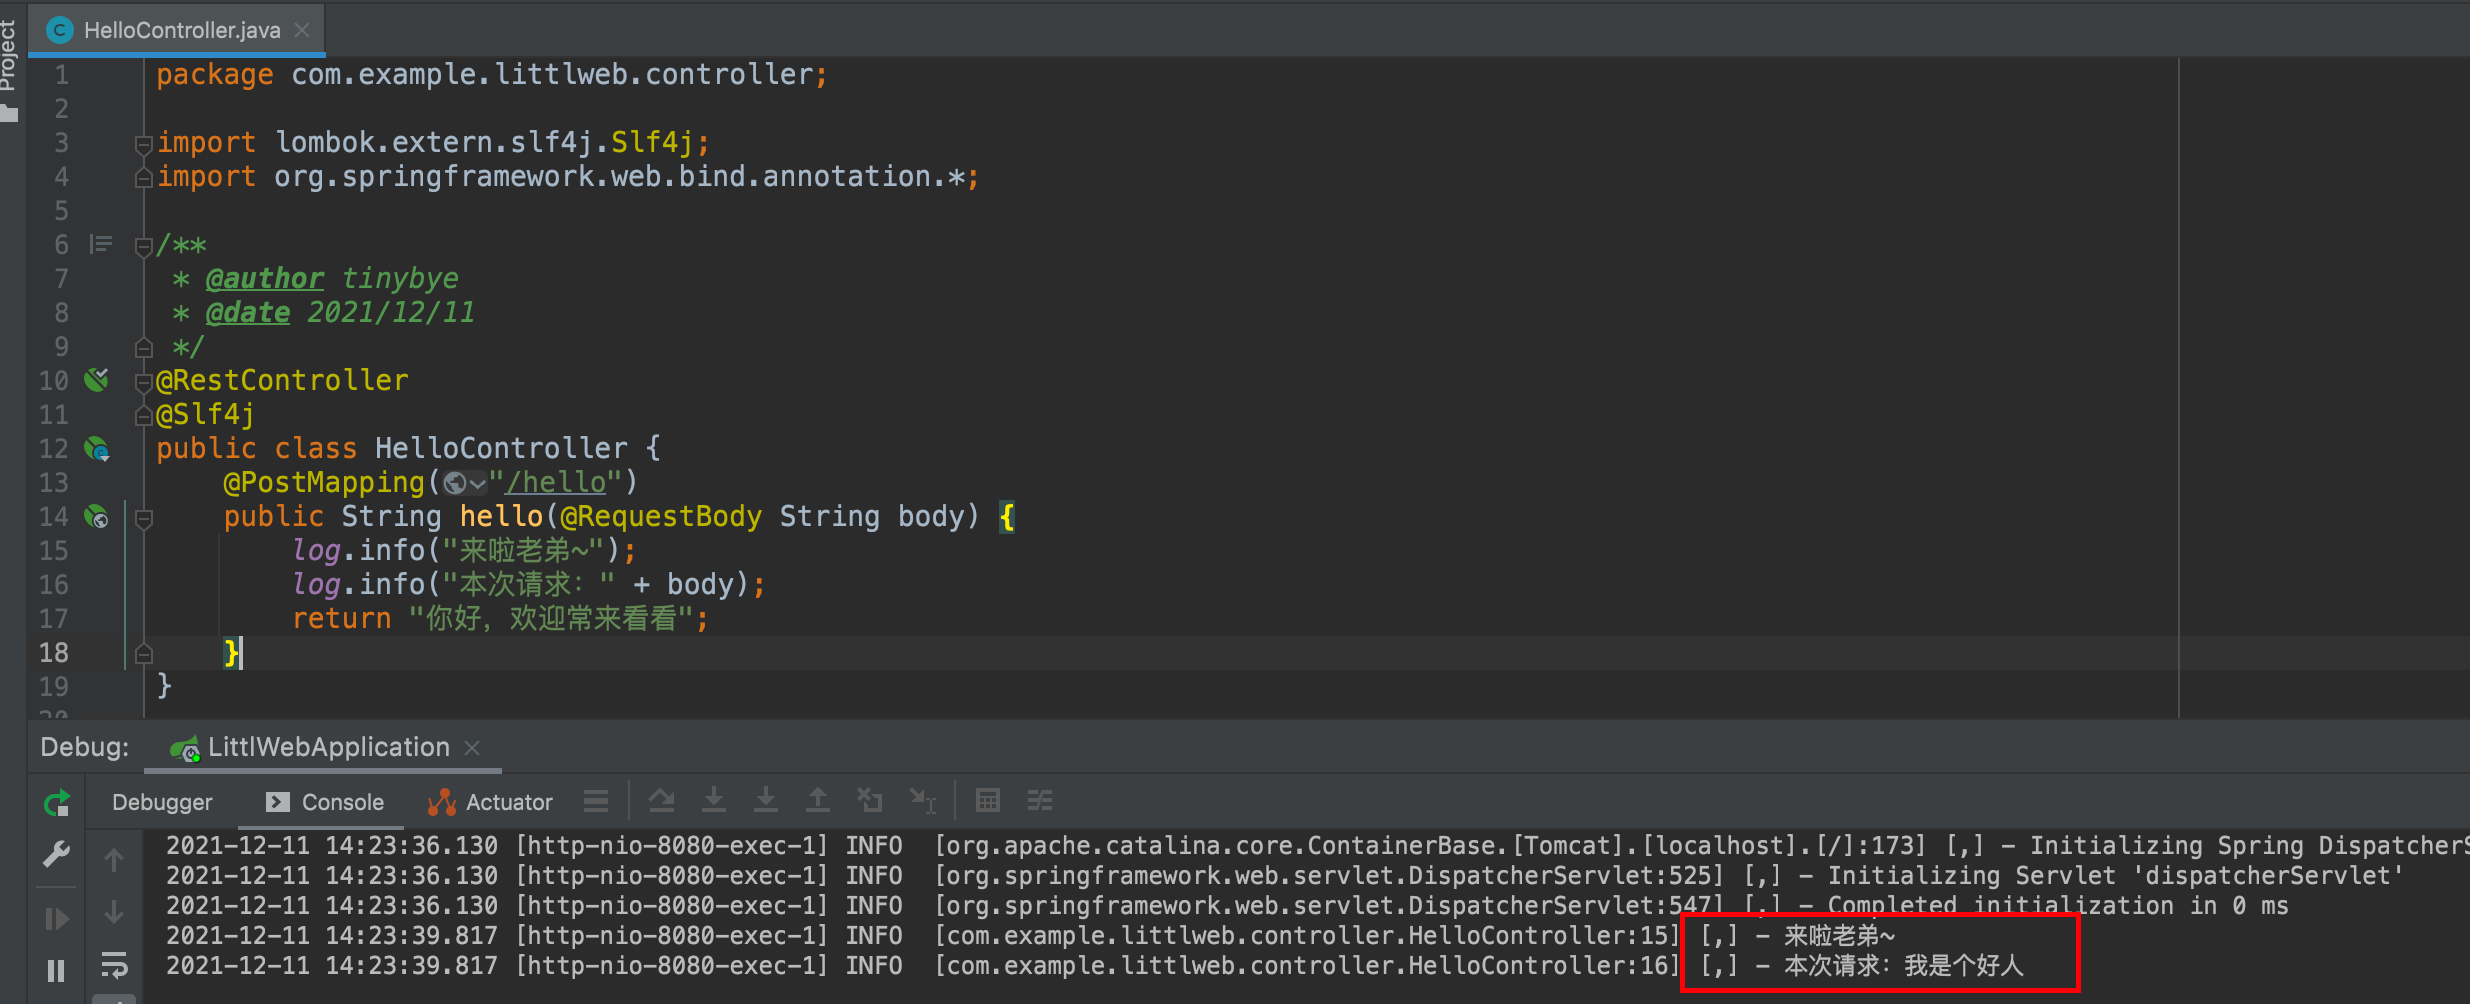Click the @RestController annotation
The image size is (2470, 1004).
point(282,380)
